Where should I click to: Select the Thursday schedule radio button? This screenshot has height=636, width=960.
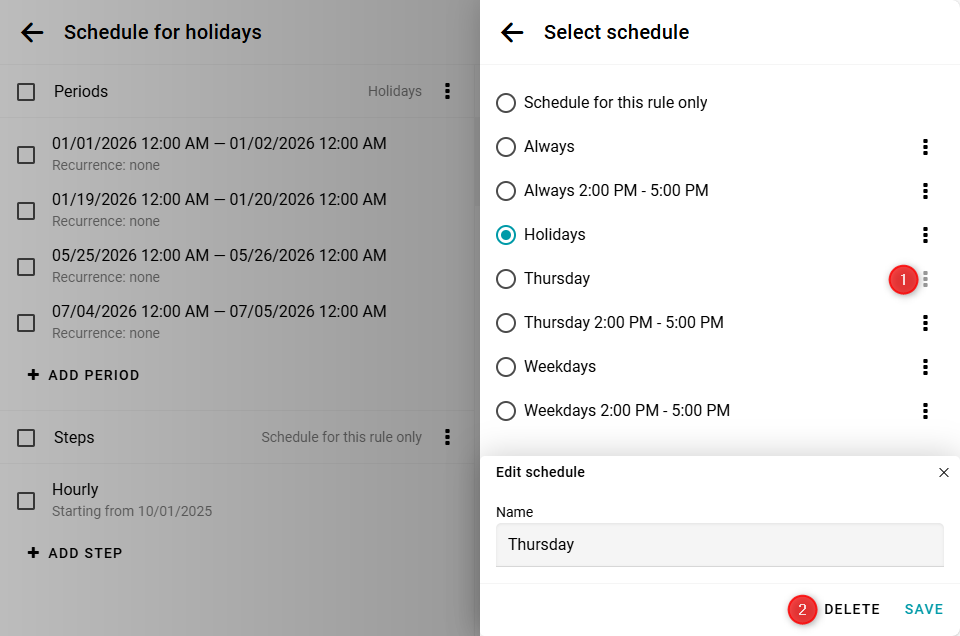tap(506, 279)
